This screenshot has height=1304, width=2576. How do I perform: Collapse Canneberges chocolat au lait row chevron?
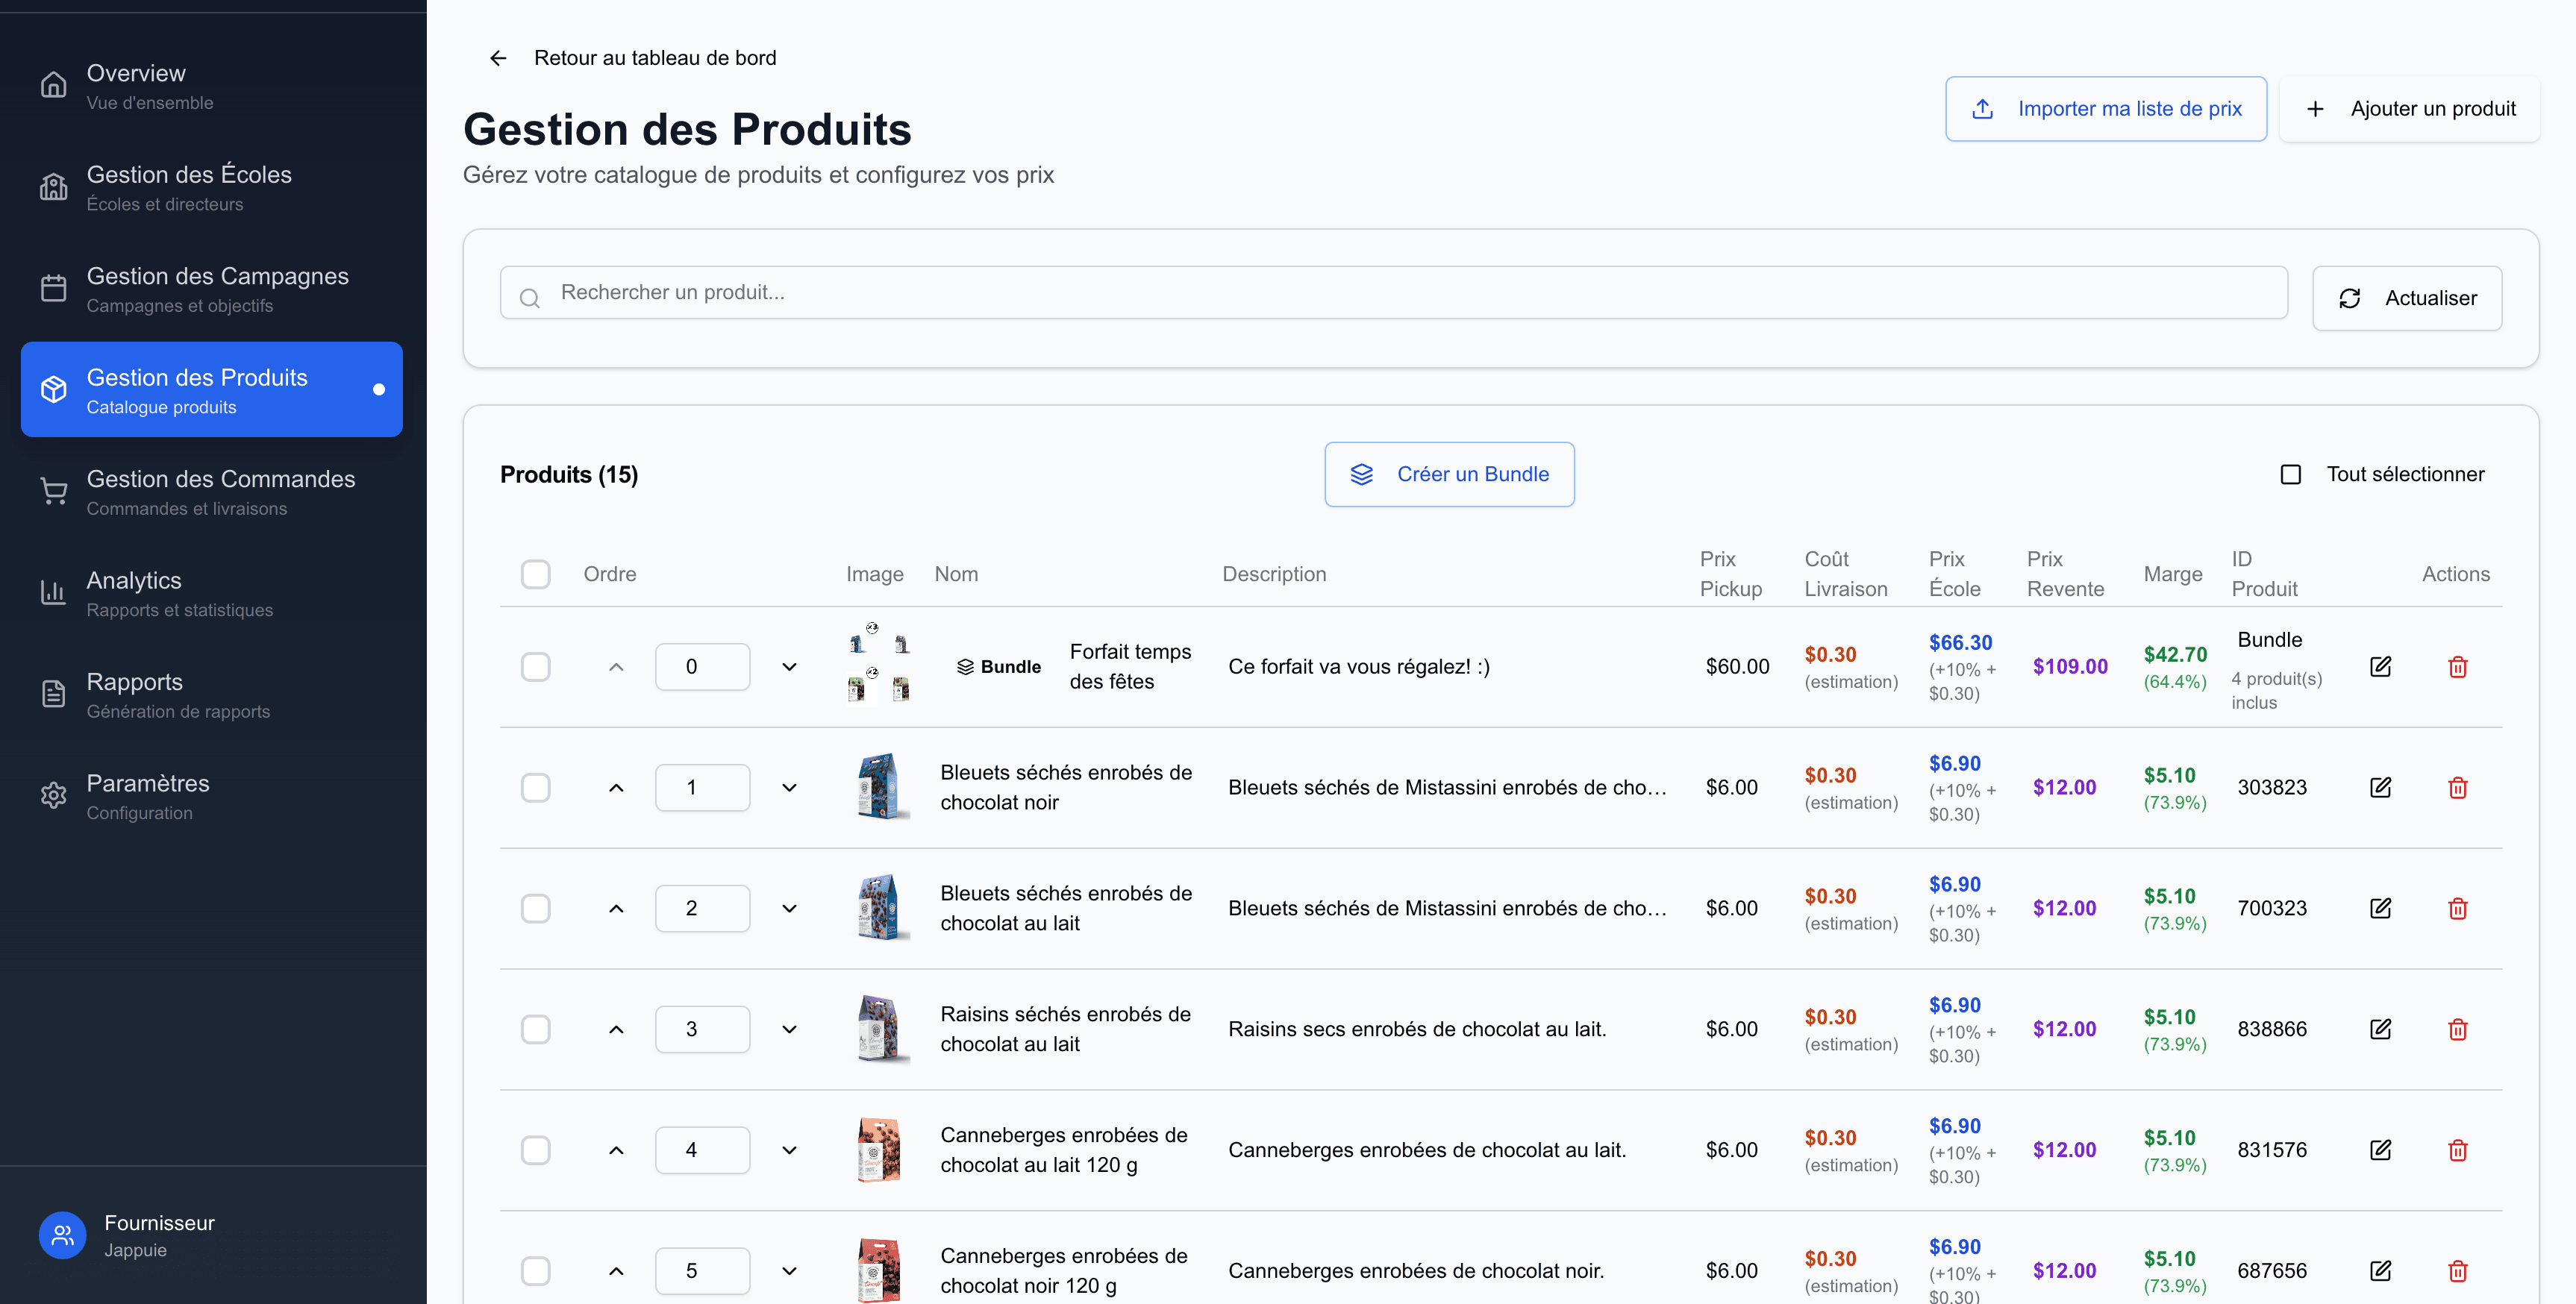[x=789, y=1149]
